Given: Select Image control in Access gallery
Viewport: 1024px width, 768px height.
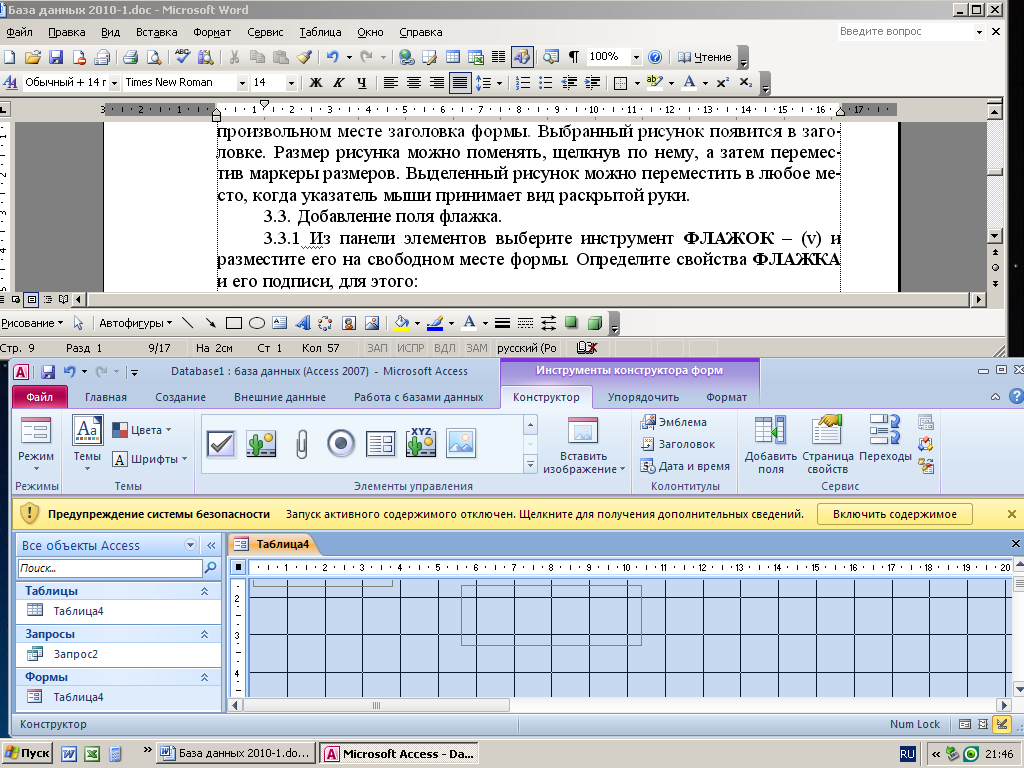Looking at the screenshot, I should (x=461, y=444).
